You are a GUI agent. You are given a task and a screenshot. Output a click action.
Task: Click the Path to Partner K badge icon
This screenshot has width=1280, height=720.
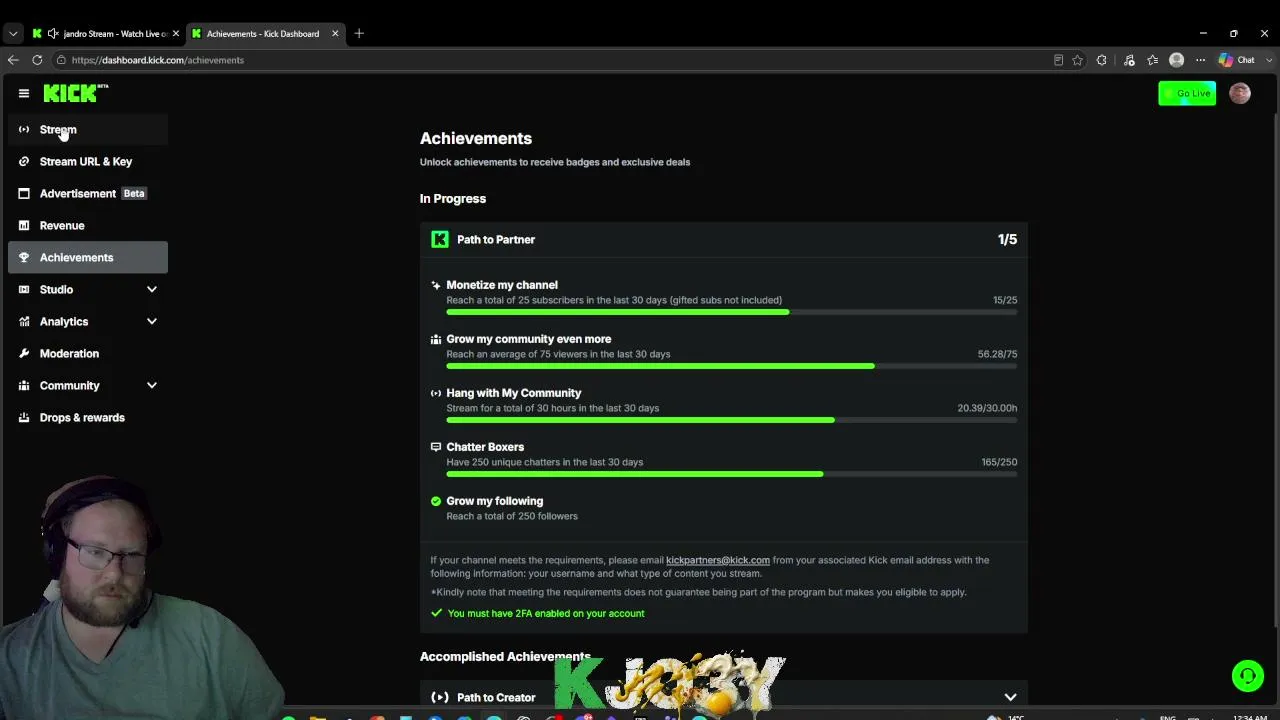coord(440,239)
